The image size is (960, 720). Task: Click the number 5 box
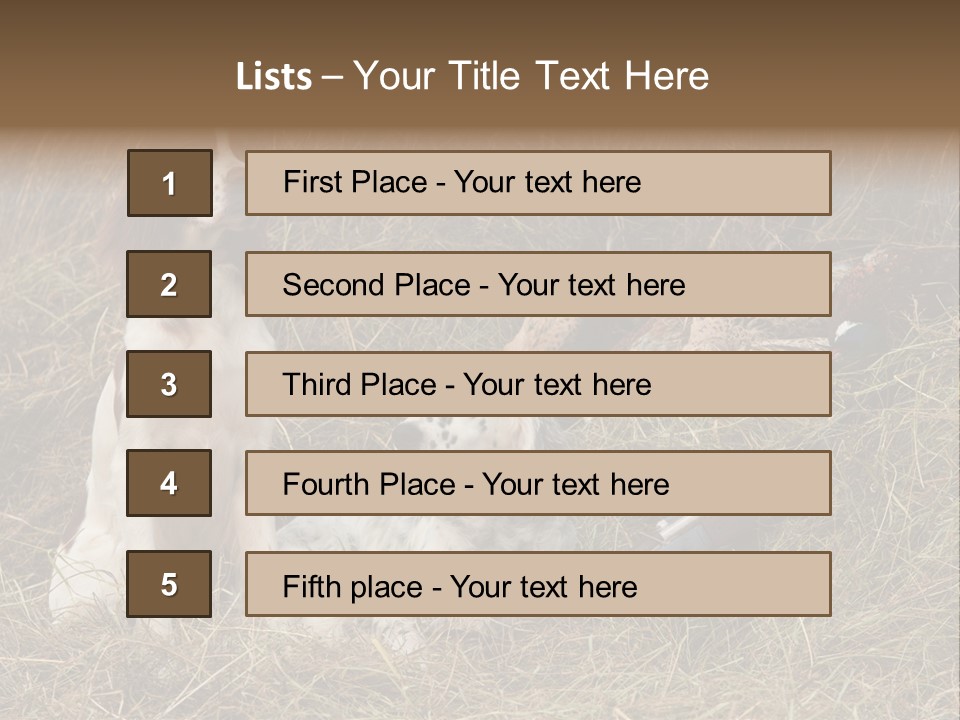tap(169, 584)
